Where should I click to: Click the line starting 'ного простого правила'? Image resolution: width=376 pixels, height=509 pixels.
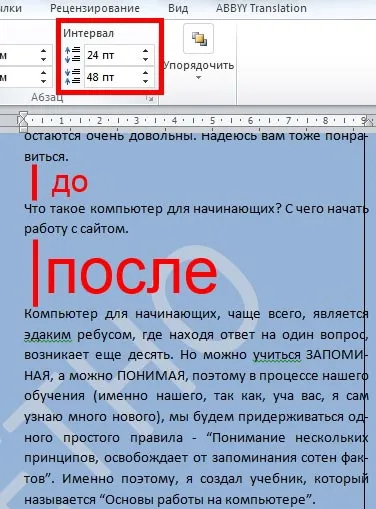tap(196, 438)
